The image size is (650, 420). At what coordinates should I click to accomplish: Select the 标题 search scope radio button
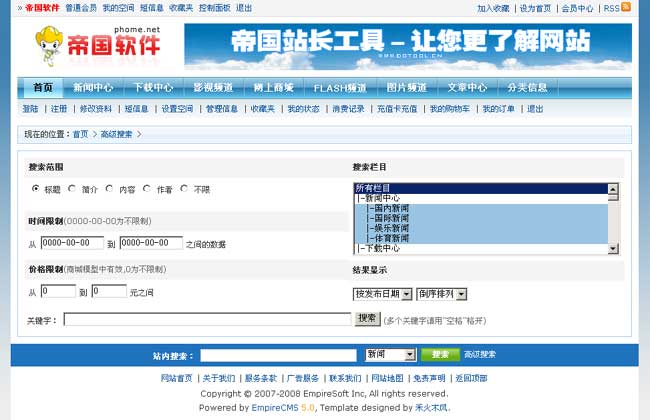[36, 188]
